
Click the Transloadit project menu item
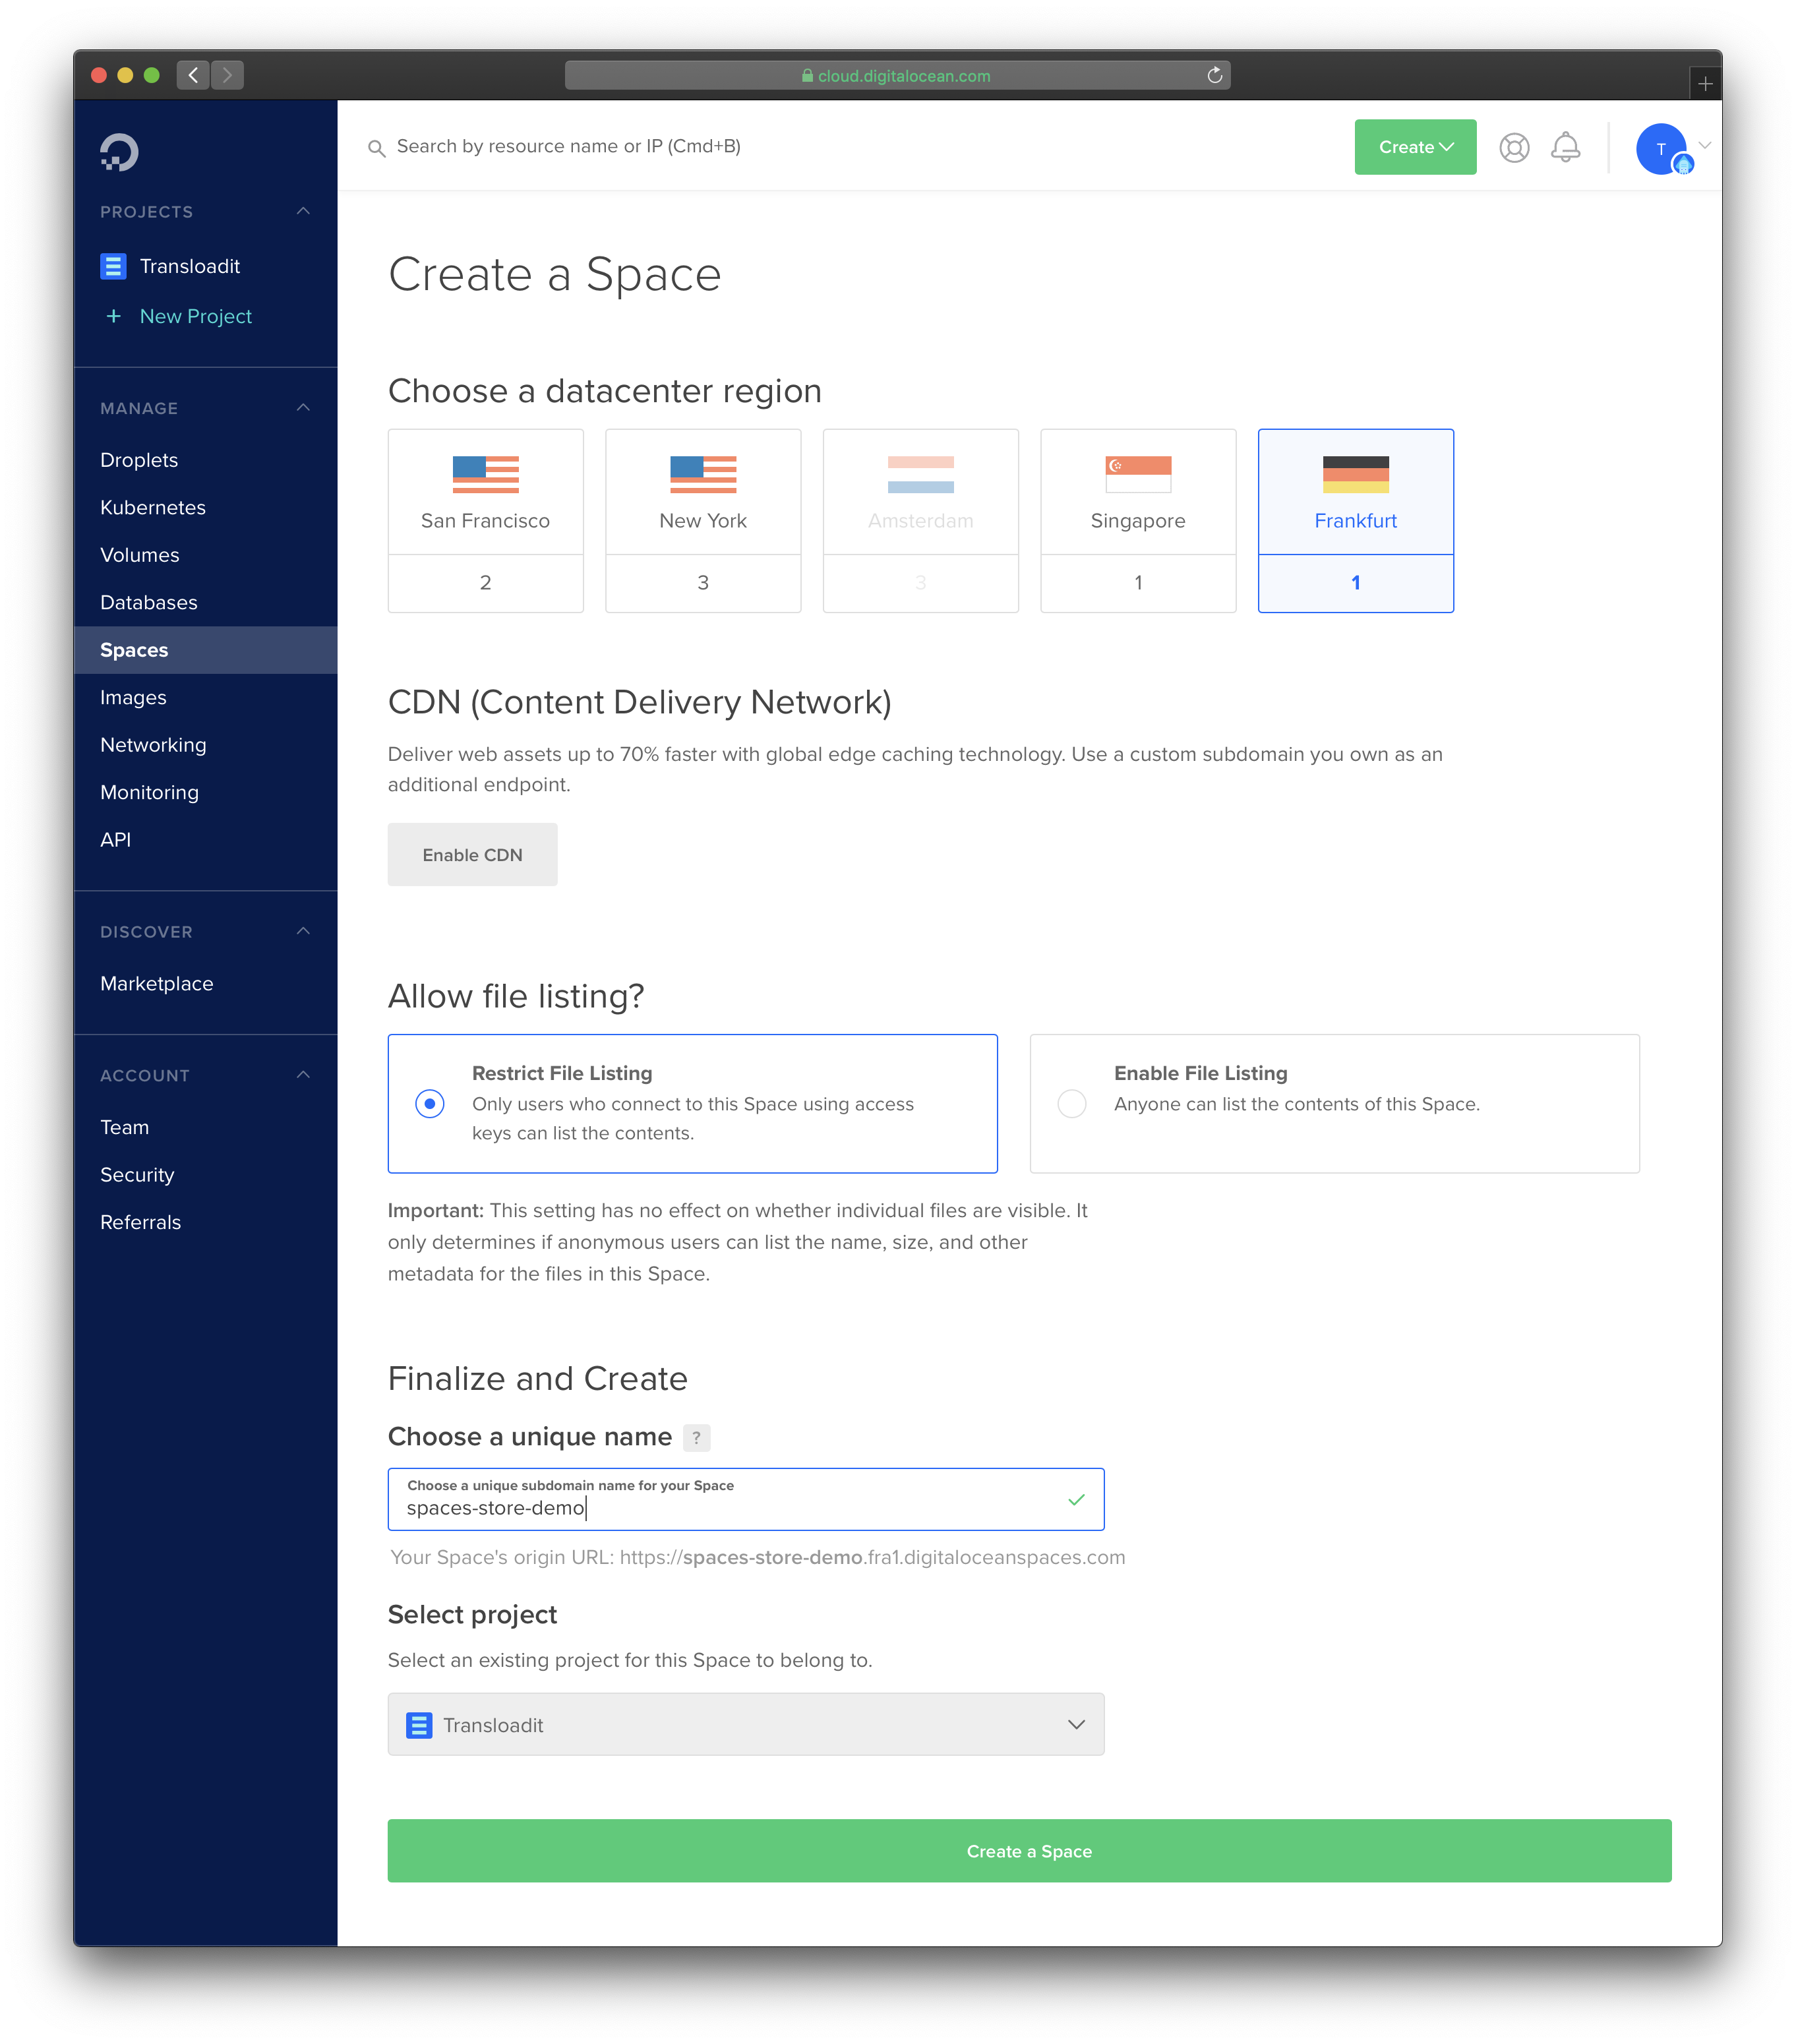pos(188,266)
